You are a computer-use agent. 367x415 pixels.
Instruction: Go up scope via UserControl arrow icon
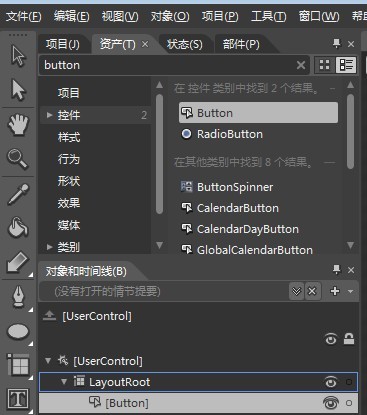tap(49, 315)
